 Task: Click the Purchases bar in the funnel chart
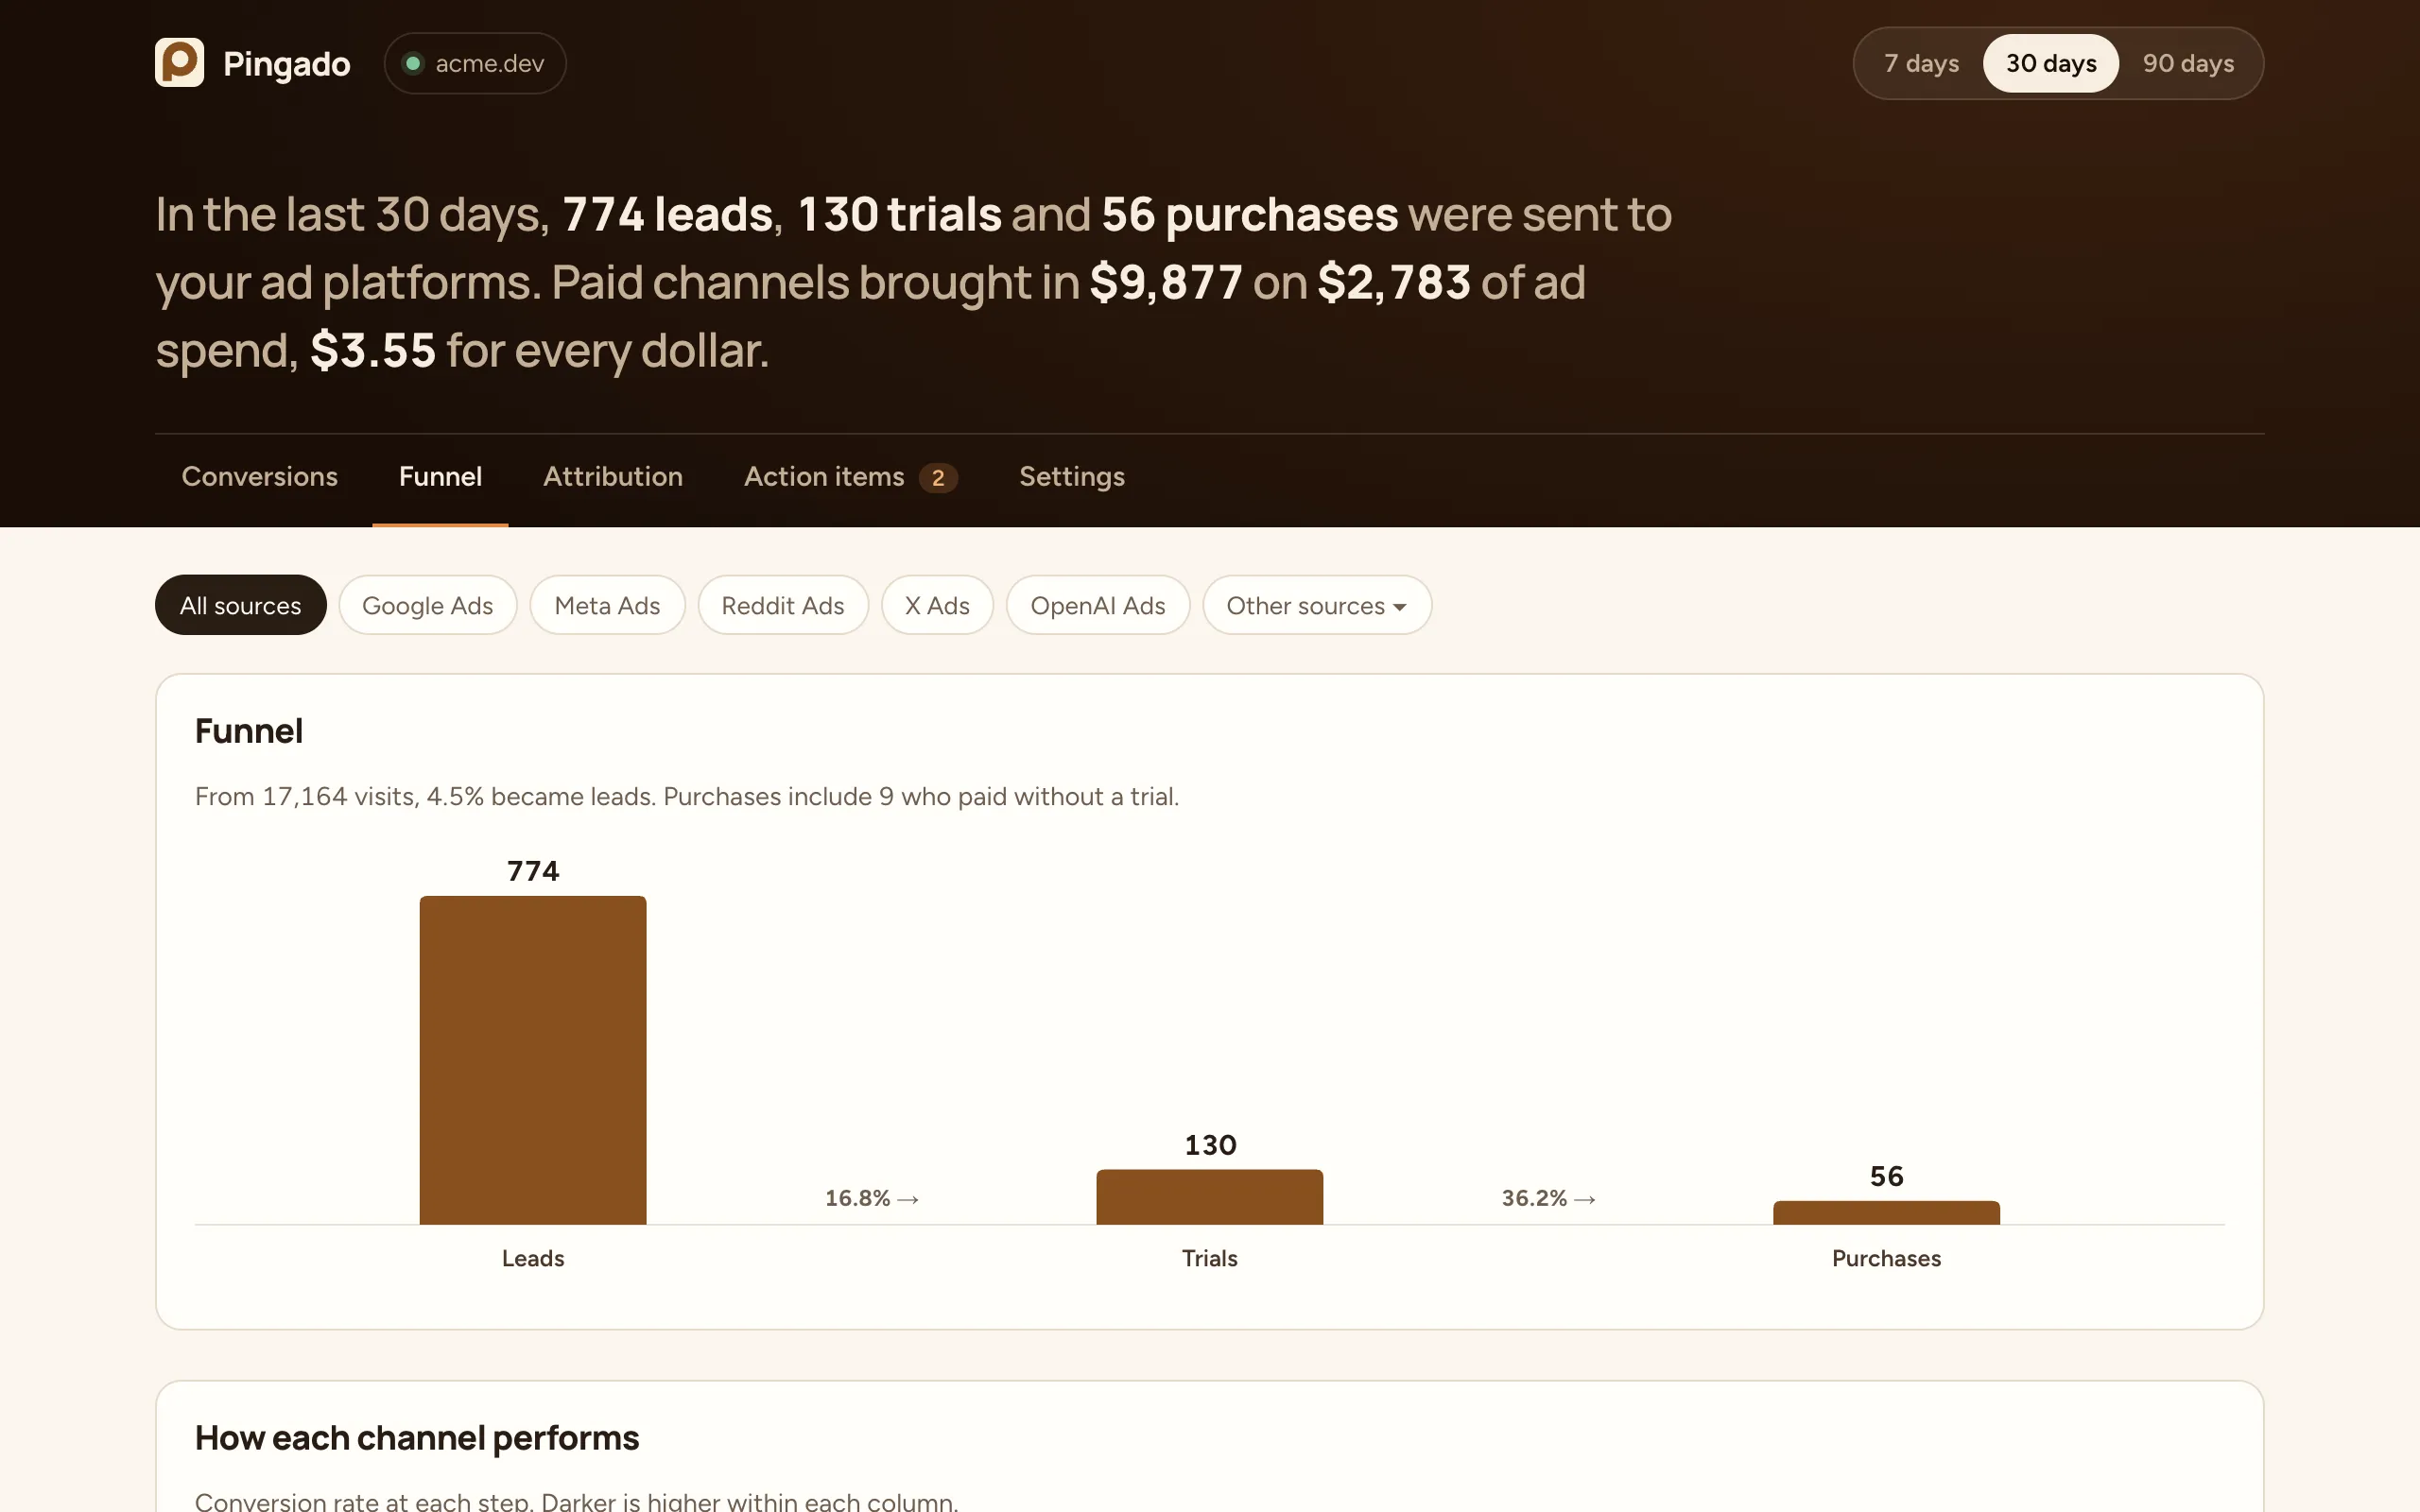[1886, 1212]
